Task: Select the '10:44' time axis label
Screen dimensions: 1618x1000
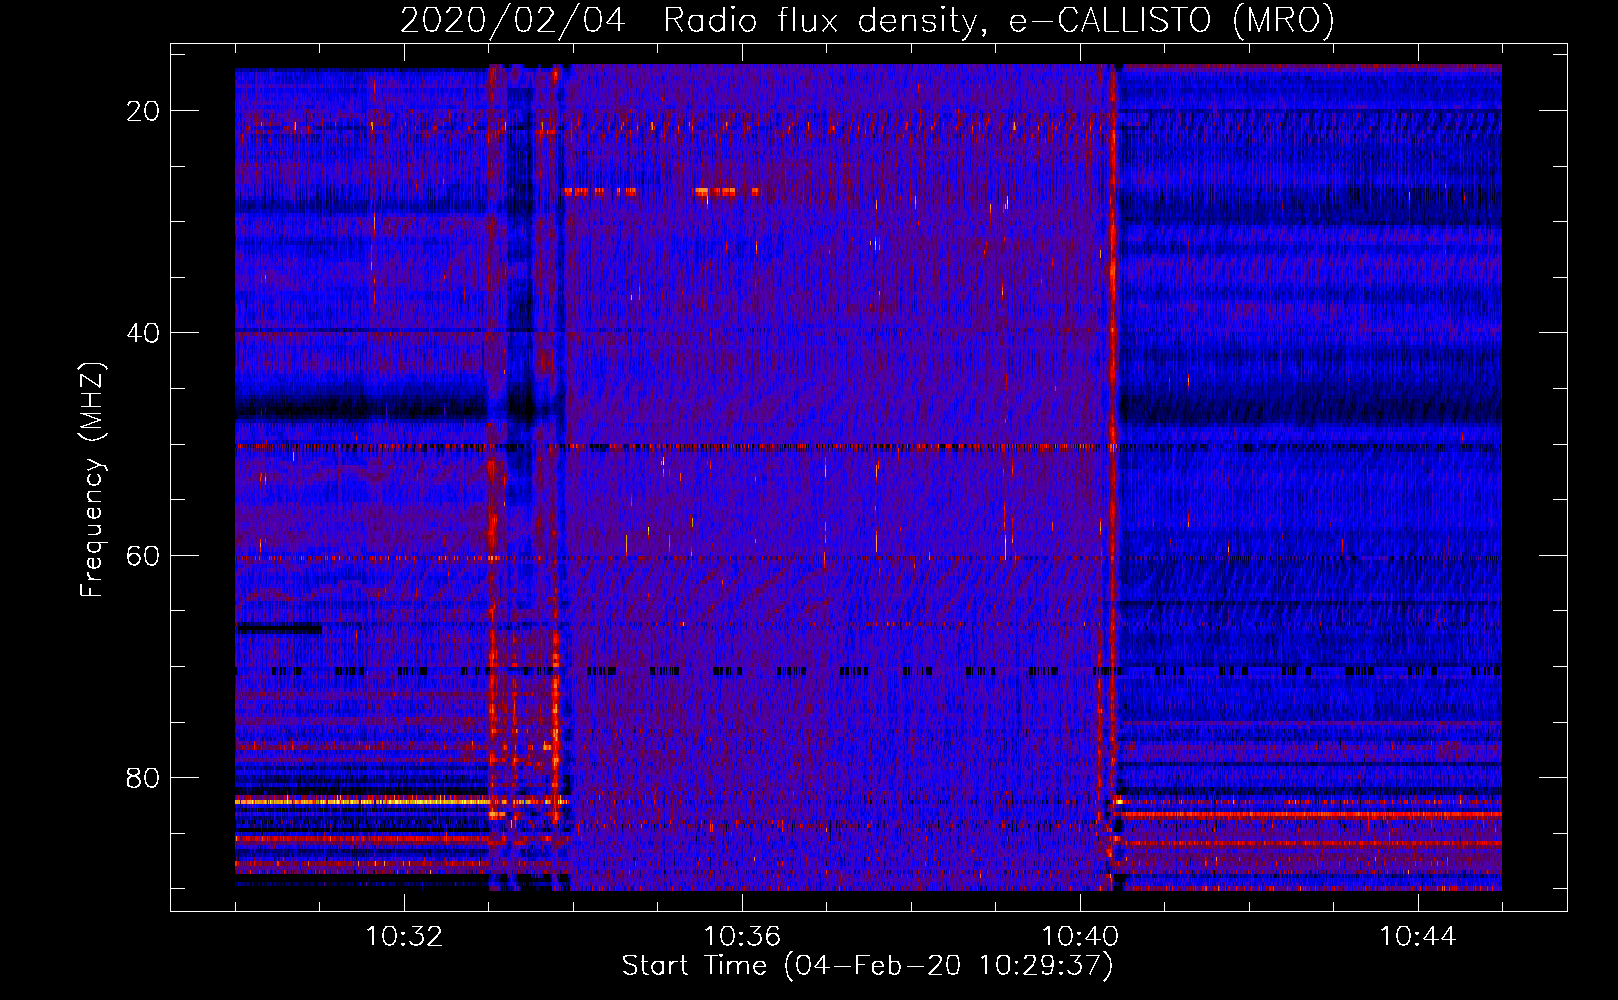Action: pos(1418,937)
